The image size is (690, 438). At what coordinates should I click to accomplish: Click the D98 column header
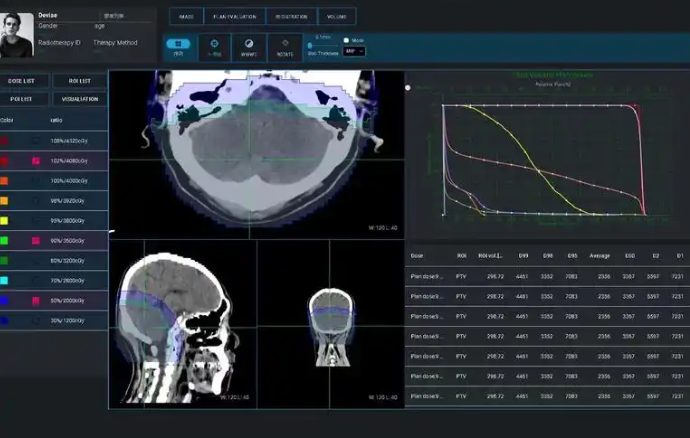547,256
